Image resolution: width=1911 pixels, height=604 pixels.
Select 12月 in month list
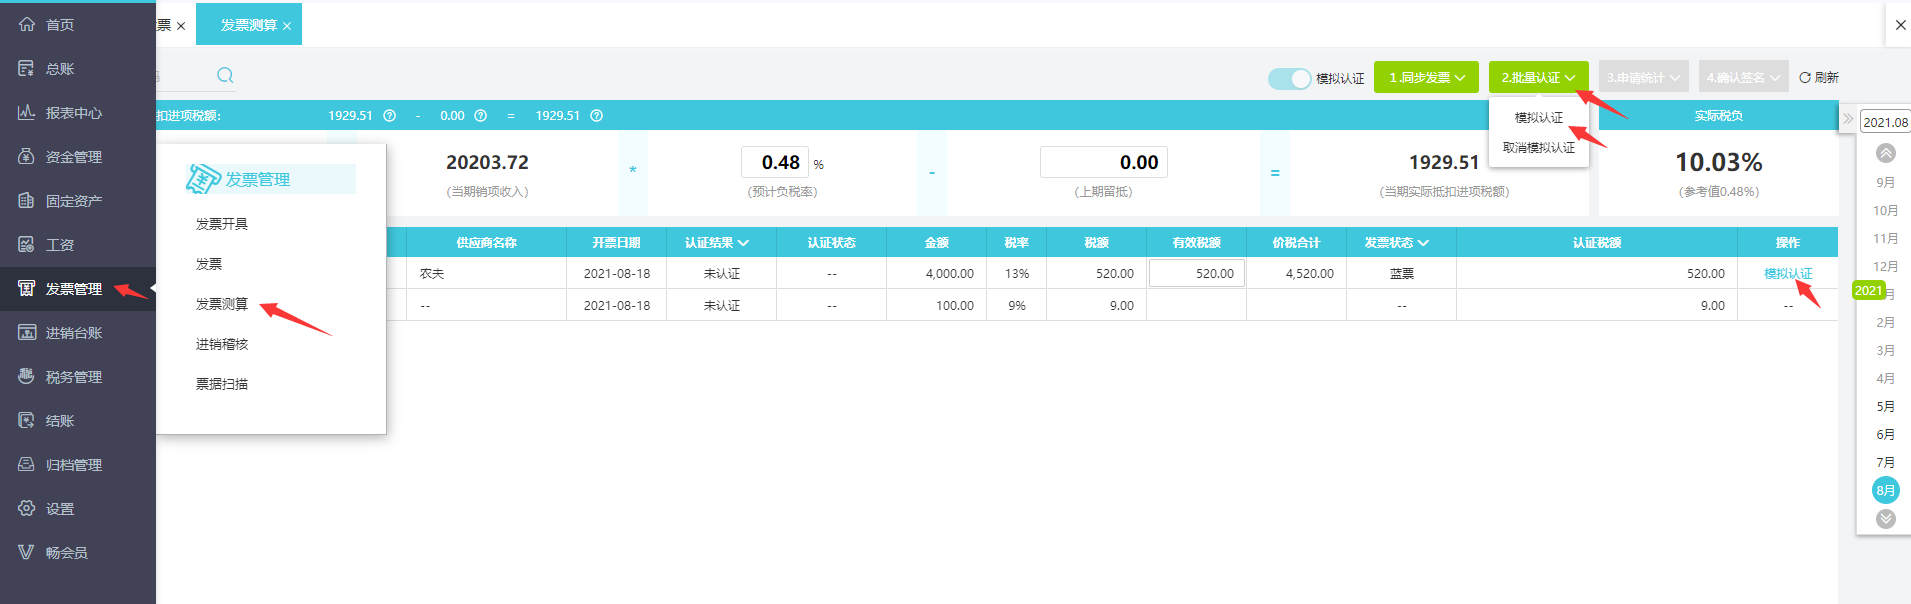pos(1886,266)
